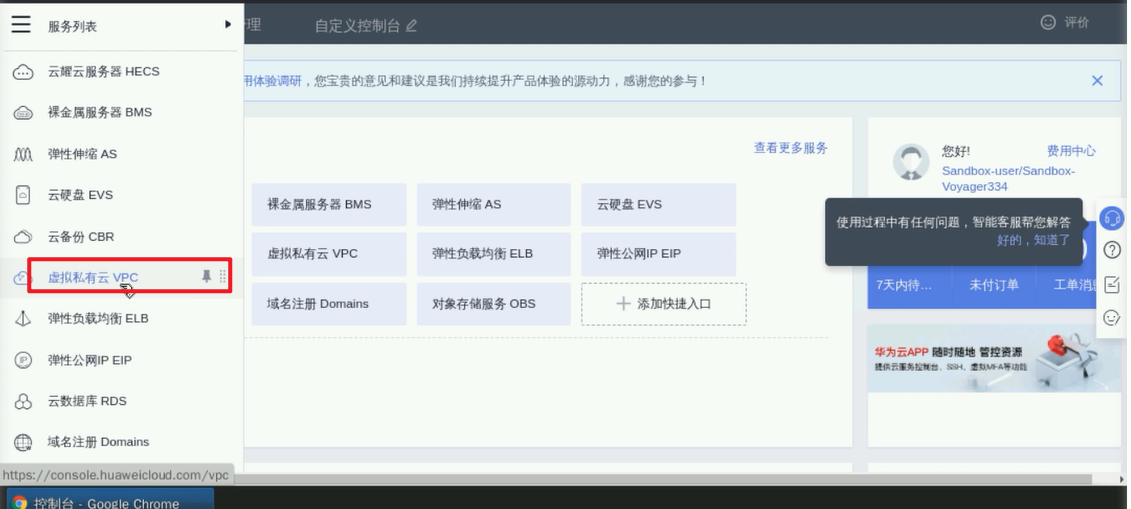Click 评价 text in the header
Image resolution: width=1131 pixels, height=509 pixels.
(x=1076, y=22)
